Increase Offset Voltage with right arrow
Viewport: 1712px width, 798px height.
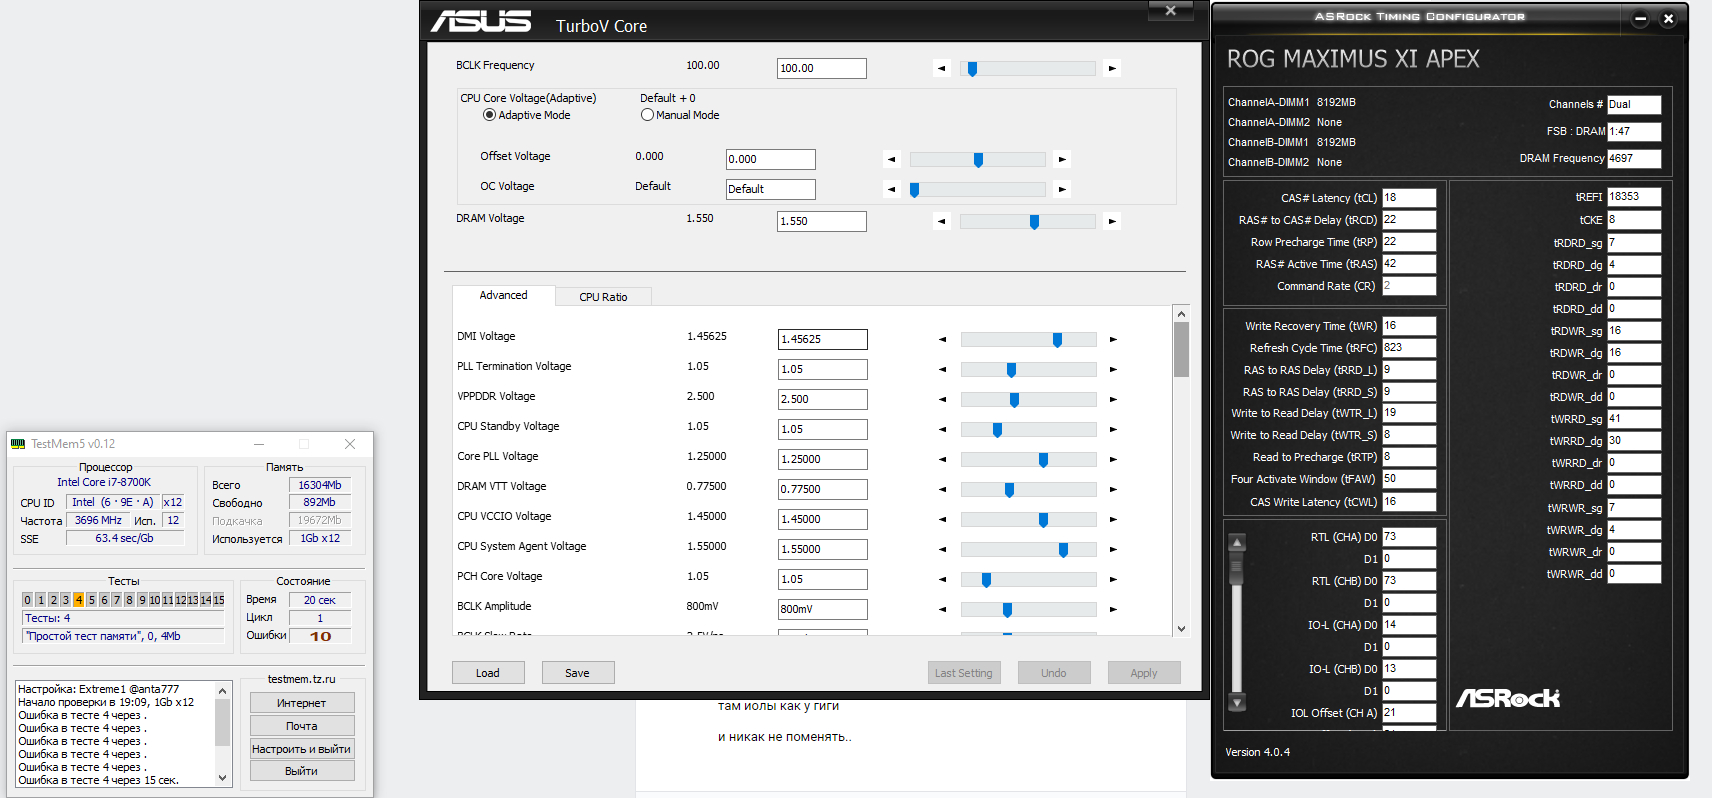[x=1062, y=159]
